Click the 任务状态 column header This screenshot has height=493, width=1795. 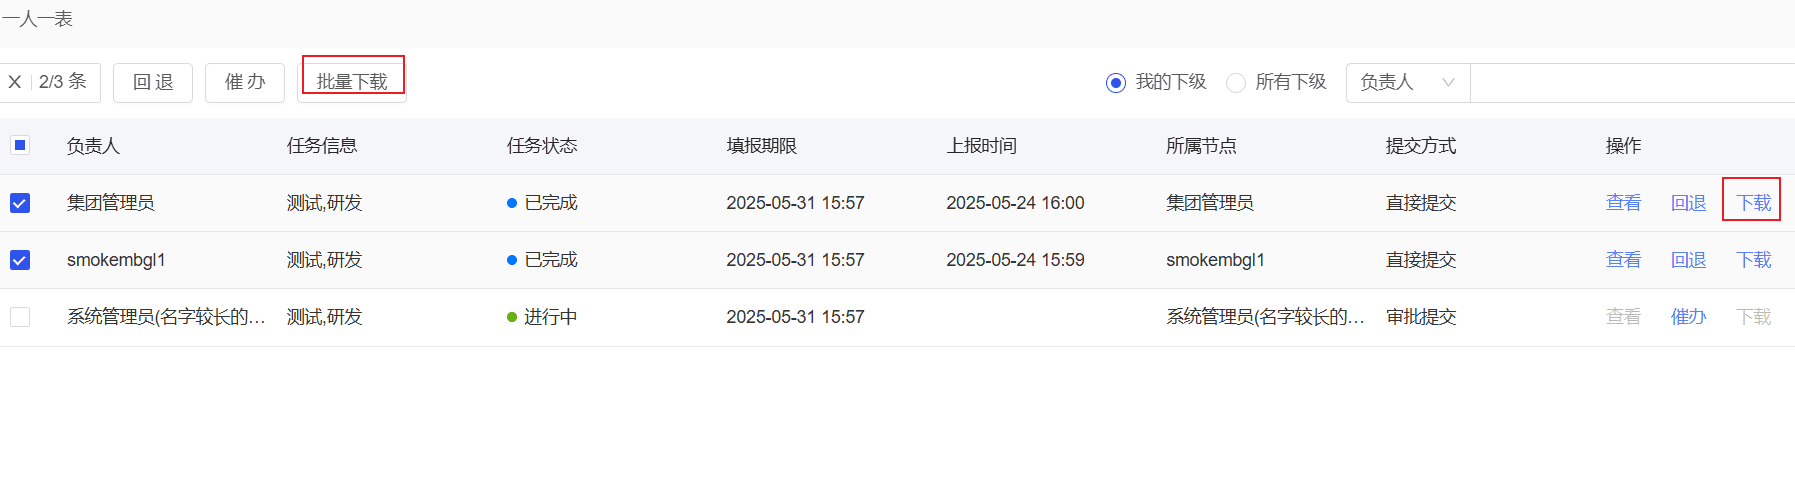pos(542,146)
